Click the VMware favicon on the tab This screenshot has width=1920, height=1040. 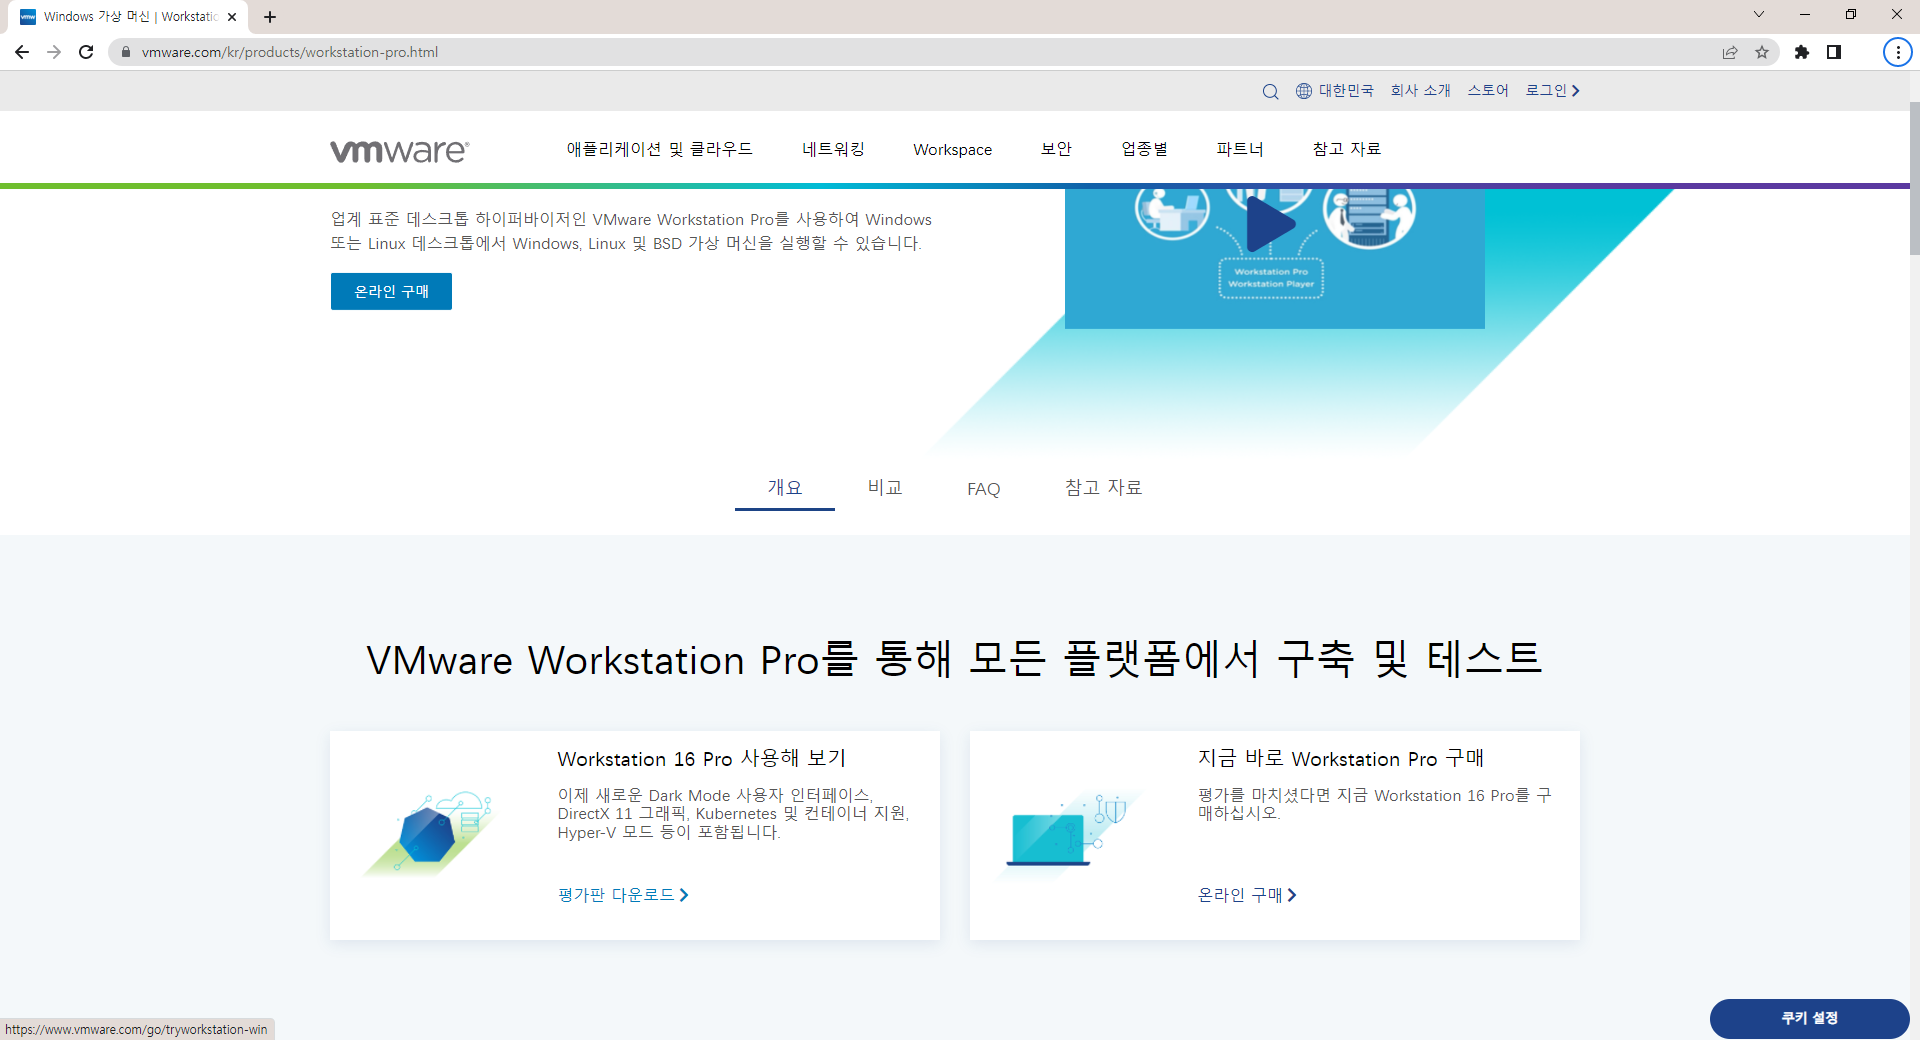point(28,17)
